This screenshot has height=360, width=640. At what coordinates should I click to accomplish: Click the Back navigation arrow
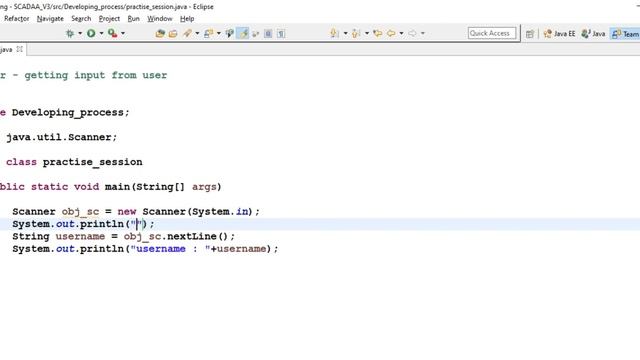[x=391, y=33]
